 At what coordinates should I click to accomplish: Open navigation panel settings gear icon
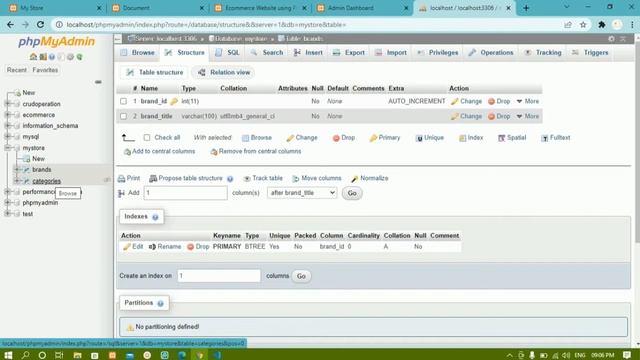[x=70, y=57]
